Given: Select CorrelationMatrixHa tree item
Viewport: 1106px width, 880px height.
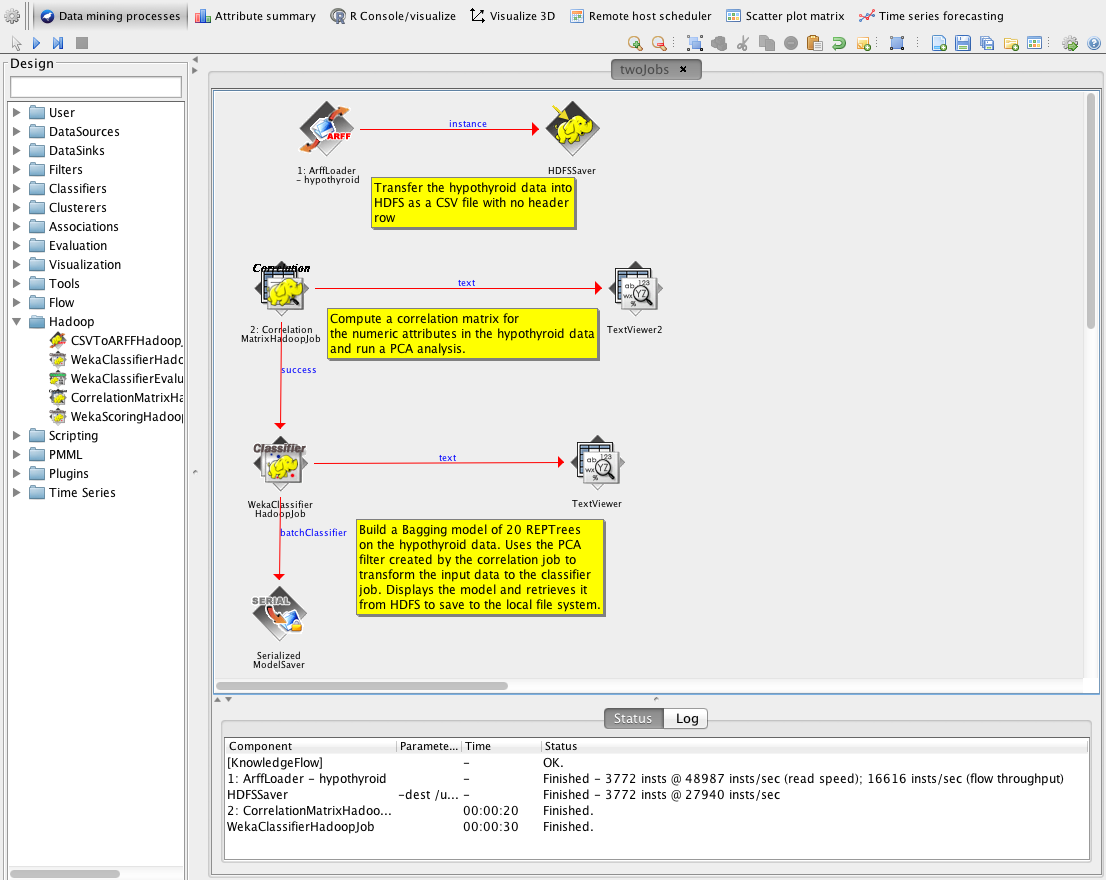Looking at the screenshot, I should tap(116, 398).
